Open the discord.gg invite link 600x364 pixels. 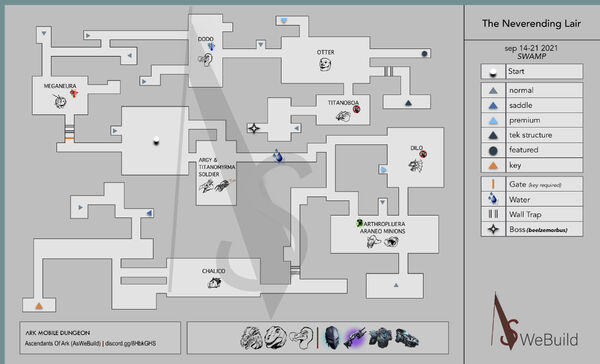tap(130, 343)
